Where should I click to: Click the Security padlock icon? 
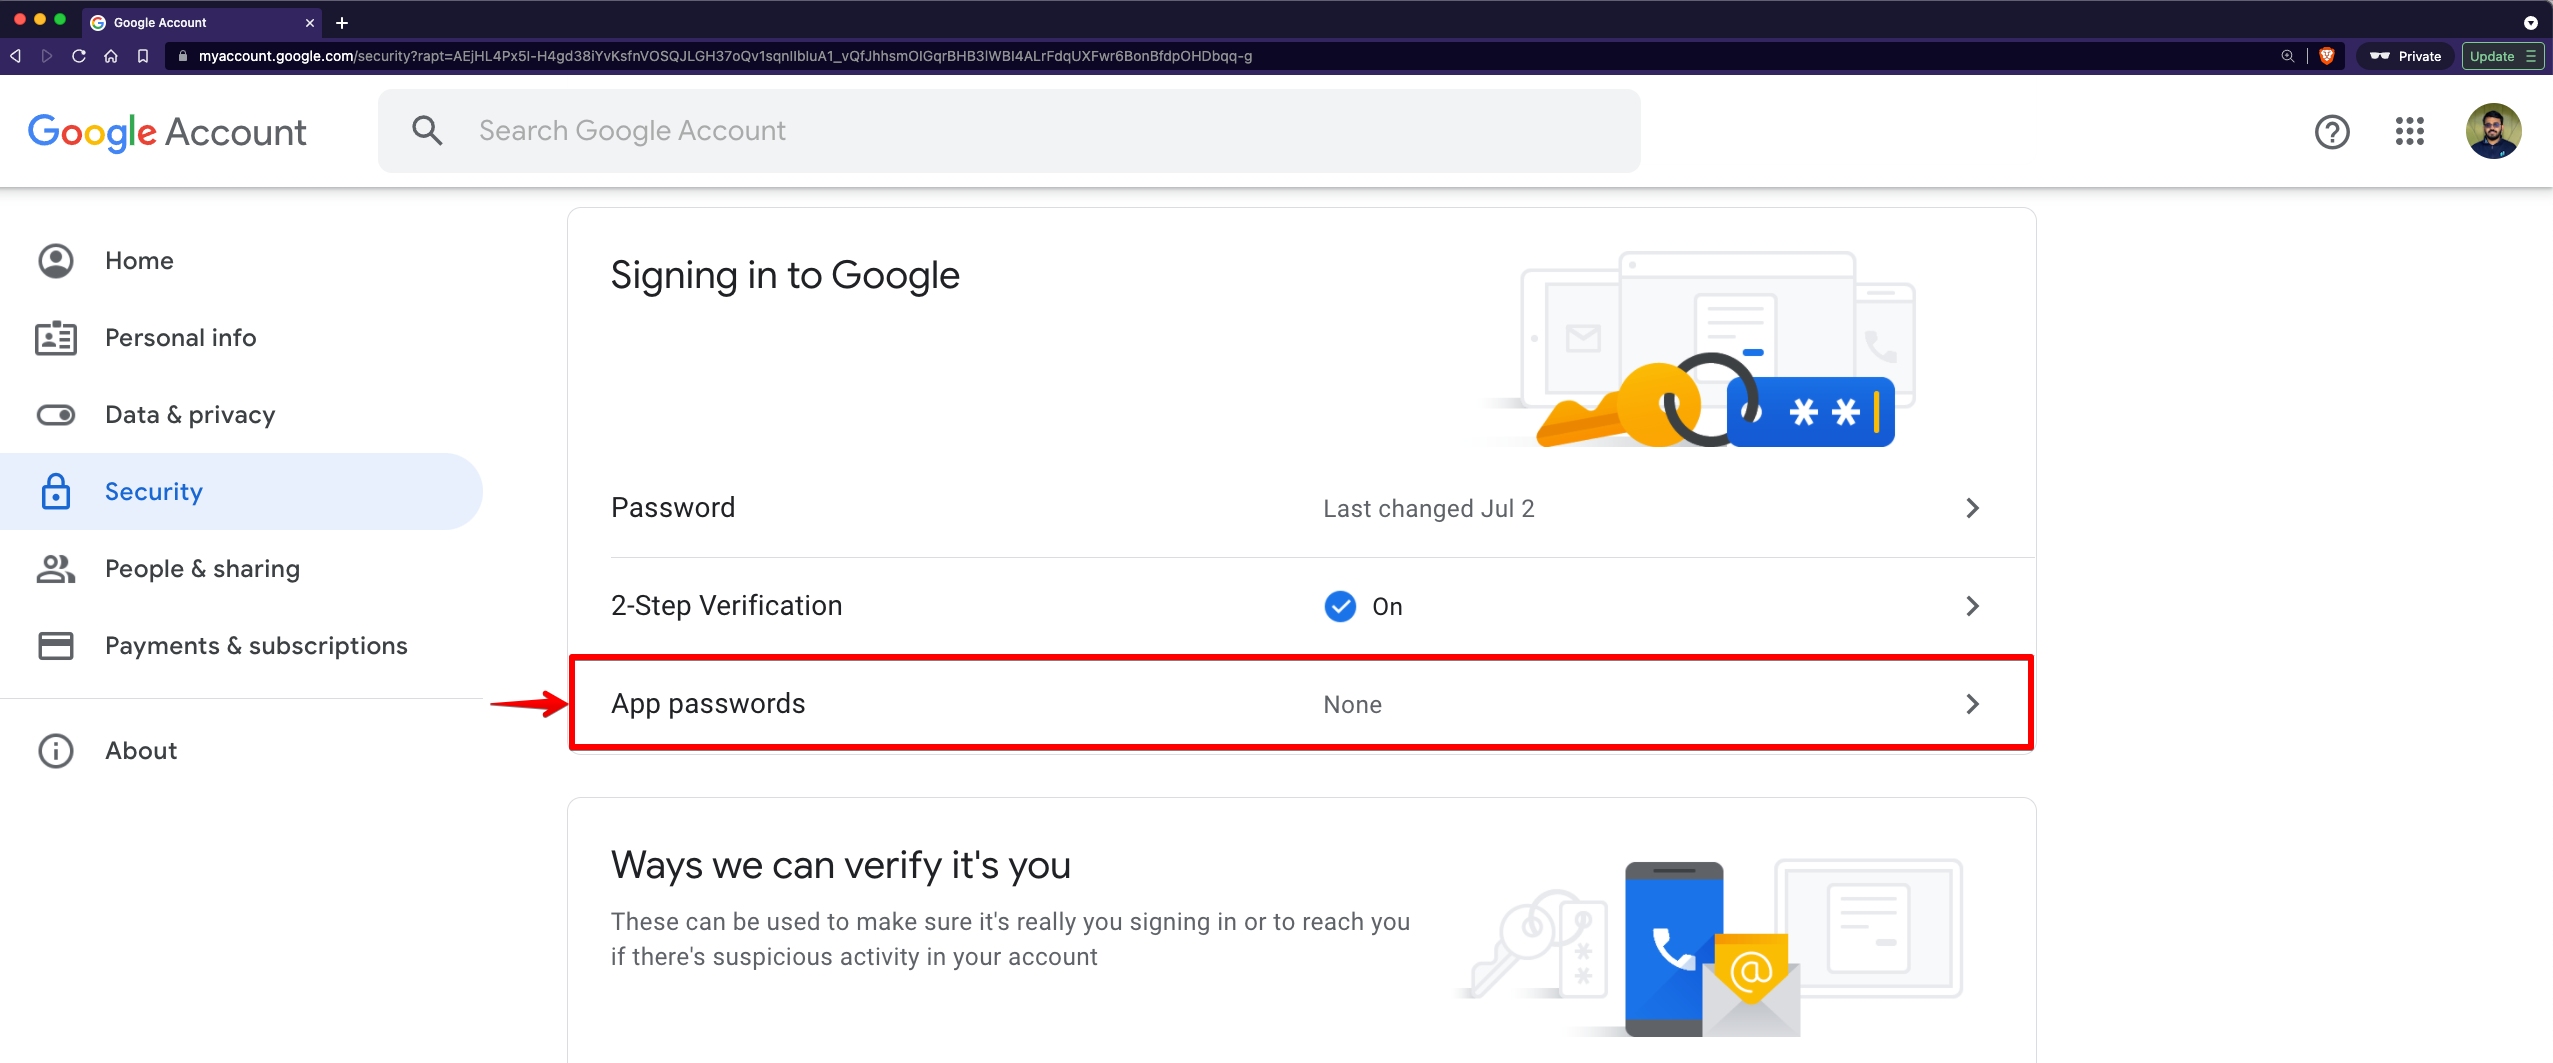(x=56, y=491)
